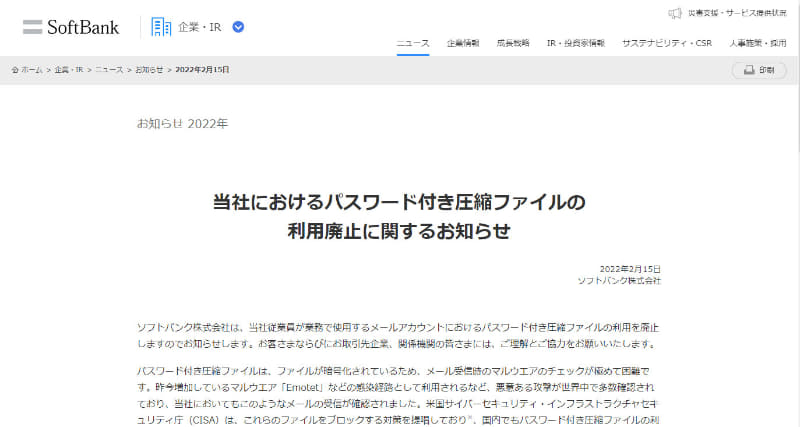Click the 2022年2月15日 article date

[x=630, y=269]
